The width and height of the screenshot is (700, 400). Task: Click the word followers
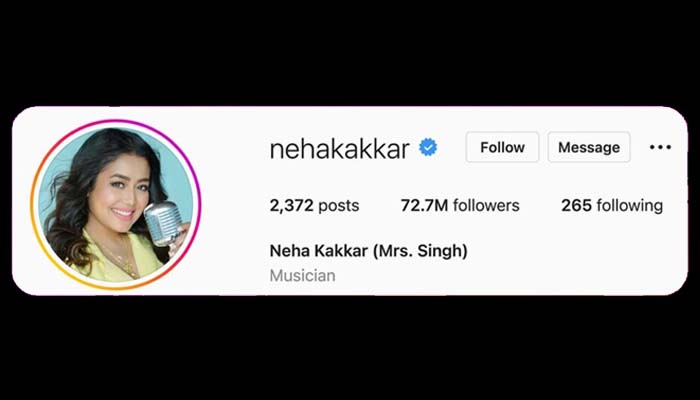[x=486, y=205]
